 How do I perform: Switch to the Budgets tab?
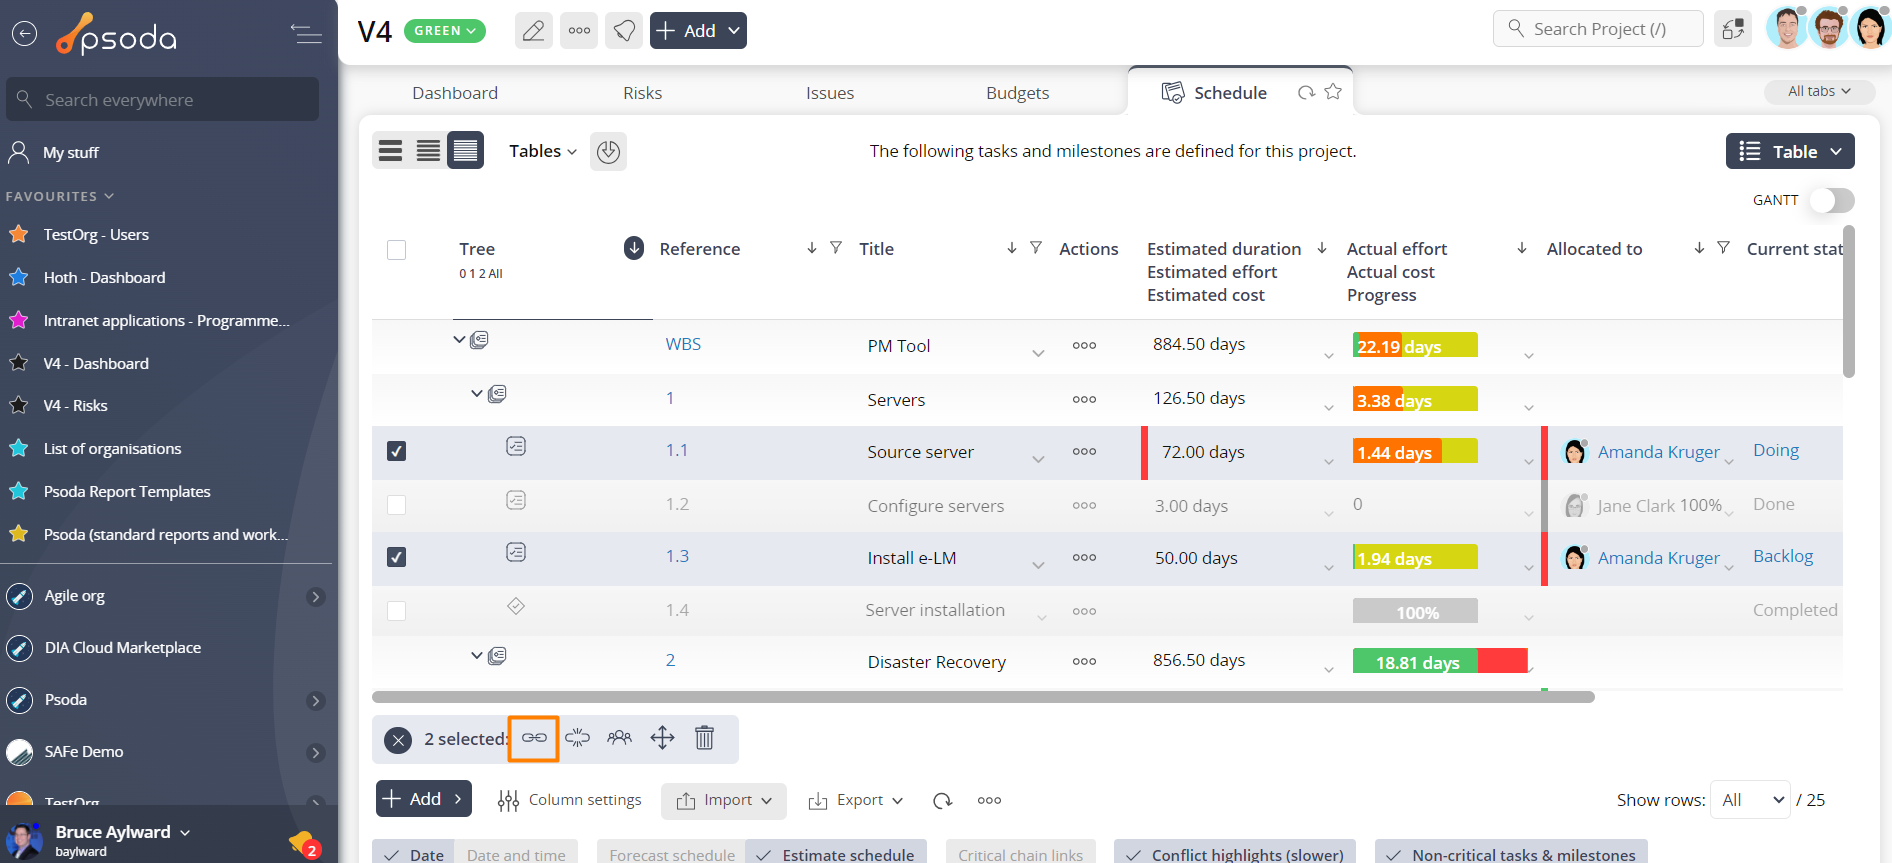click(1018, 93)
